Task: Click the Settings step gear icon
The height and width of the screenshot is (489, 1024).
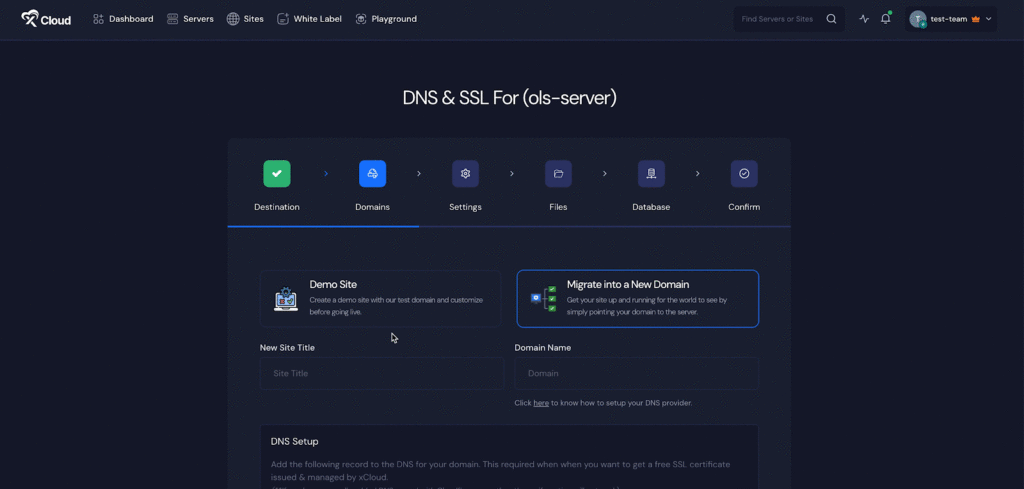Action: click(465, 173)
